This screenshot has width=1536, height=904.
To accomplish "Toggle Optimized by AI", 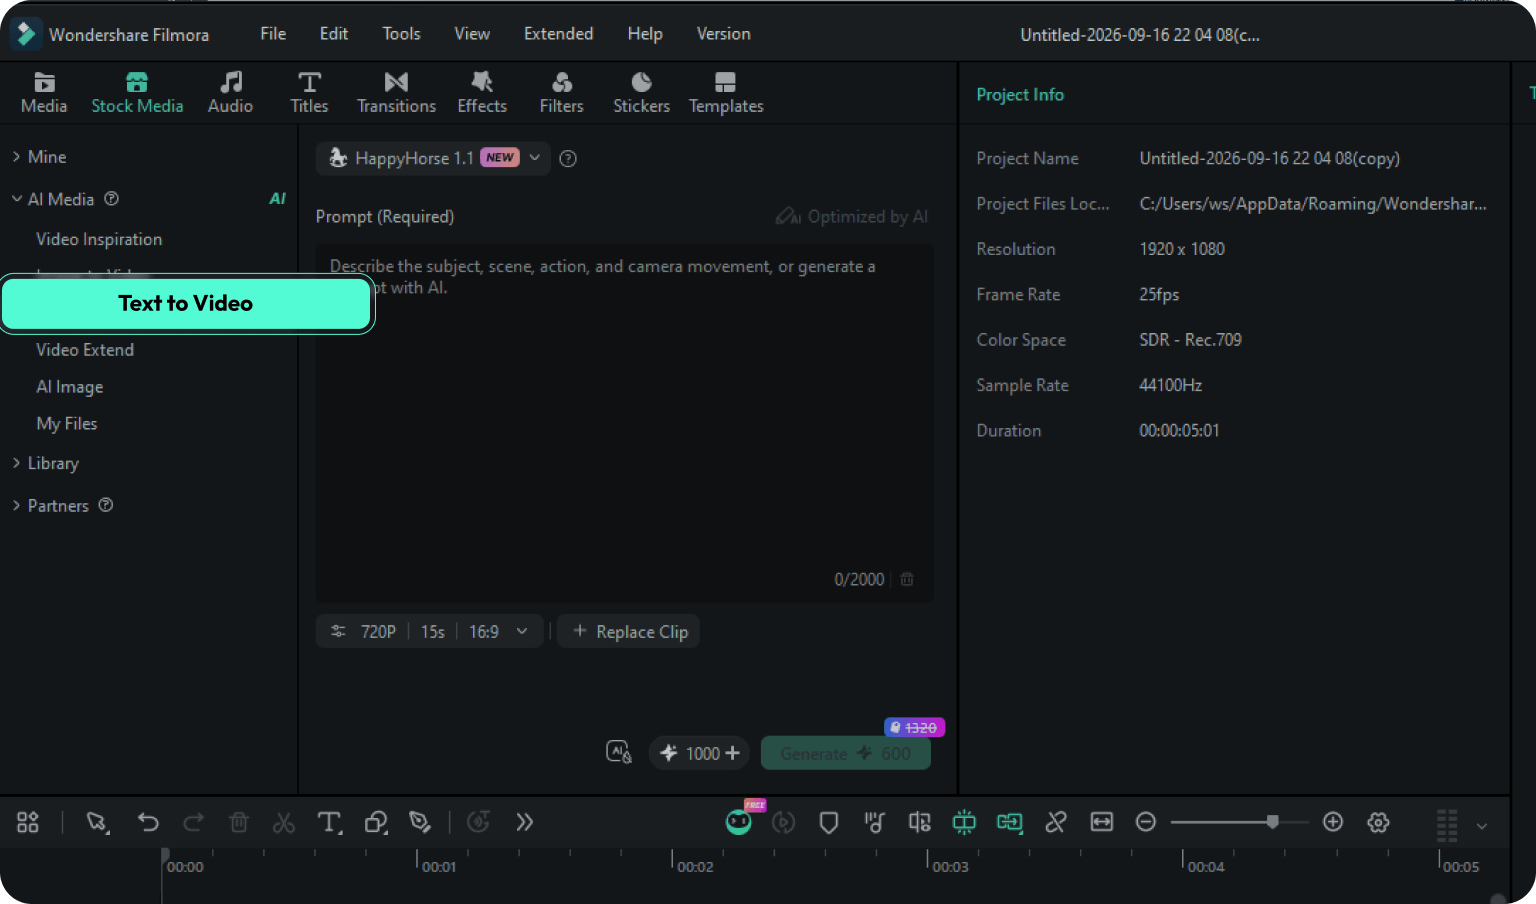I will pyautogui.click(x=852, y=216).
